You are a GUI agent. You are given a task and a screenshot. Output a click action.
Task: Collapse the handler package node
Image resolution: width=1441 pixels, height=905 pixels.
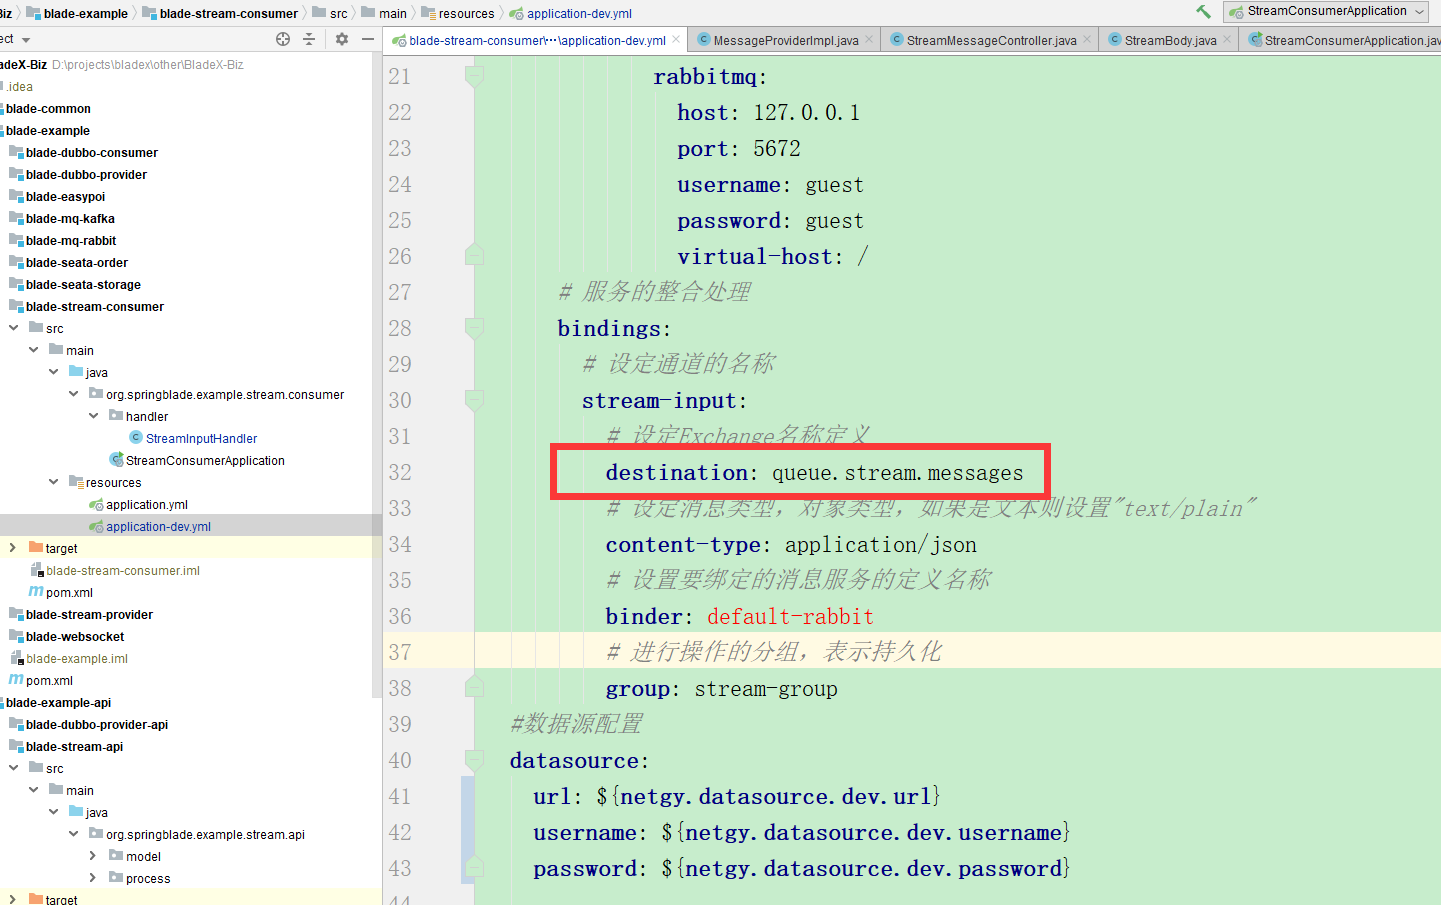94,416
